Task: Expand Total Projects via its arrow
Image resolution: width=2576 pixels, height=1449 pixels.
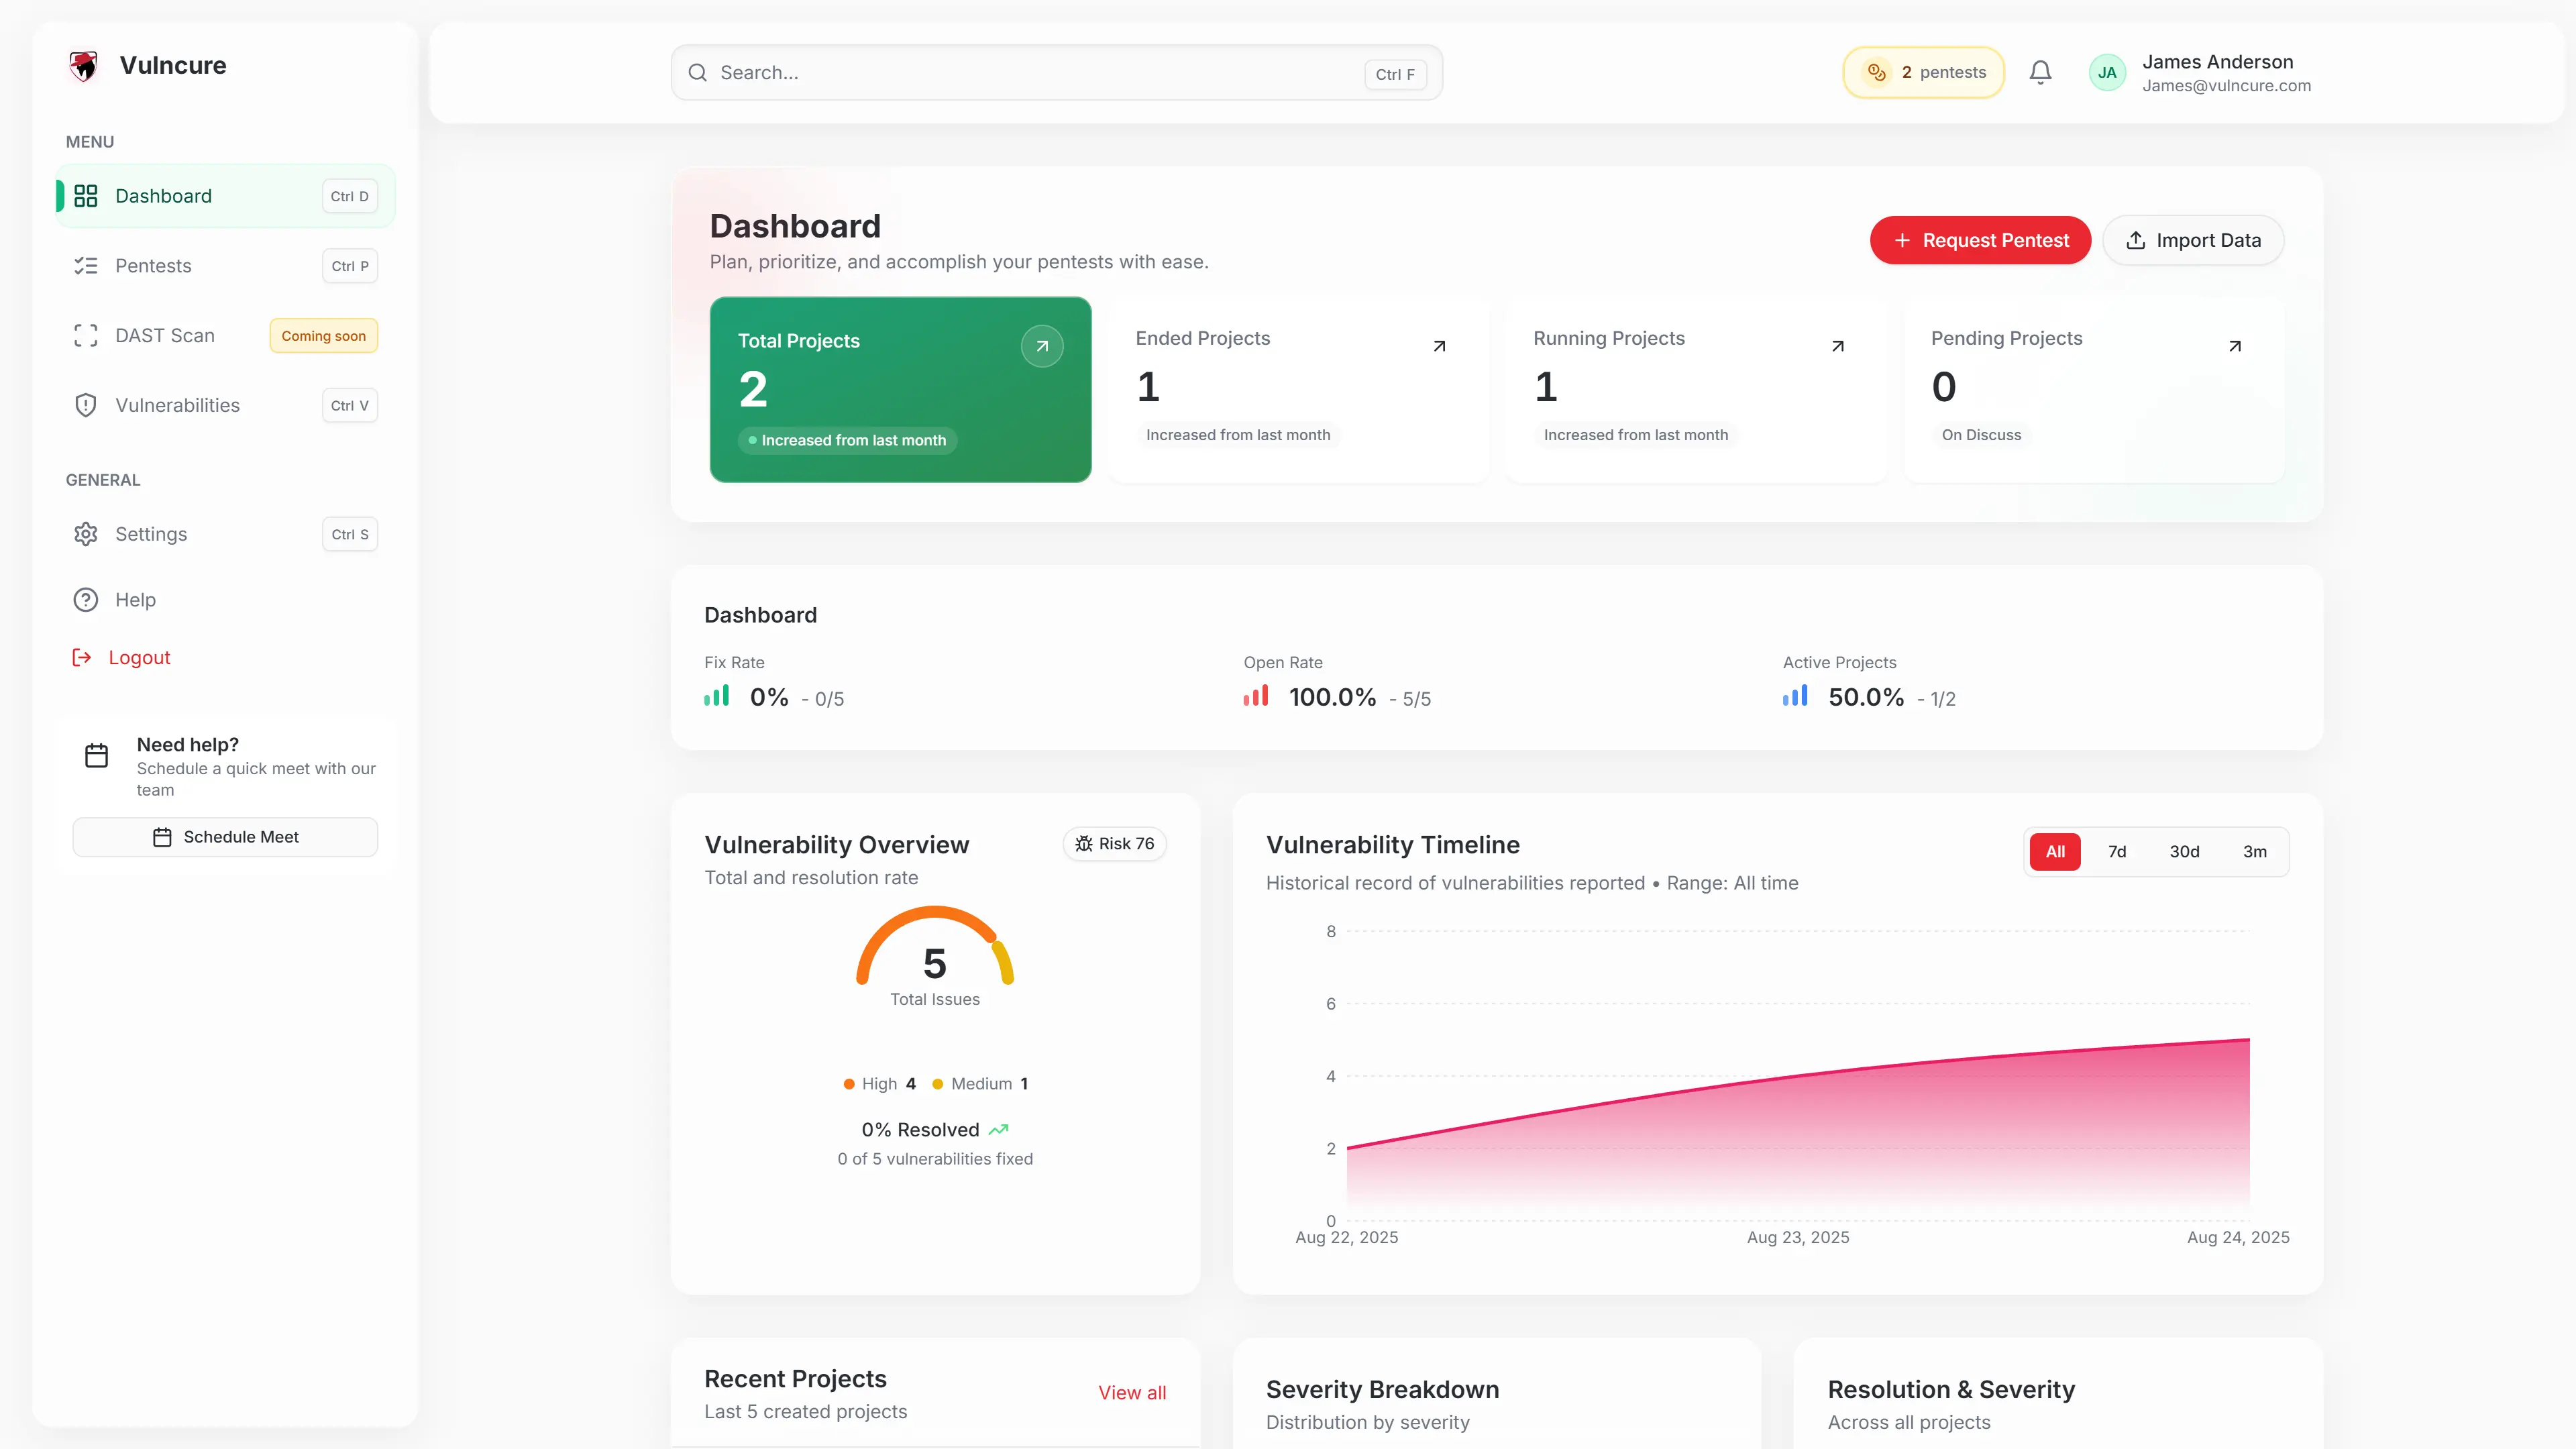Action: point(1042,346)
